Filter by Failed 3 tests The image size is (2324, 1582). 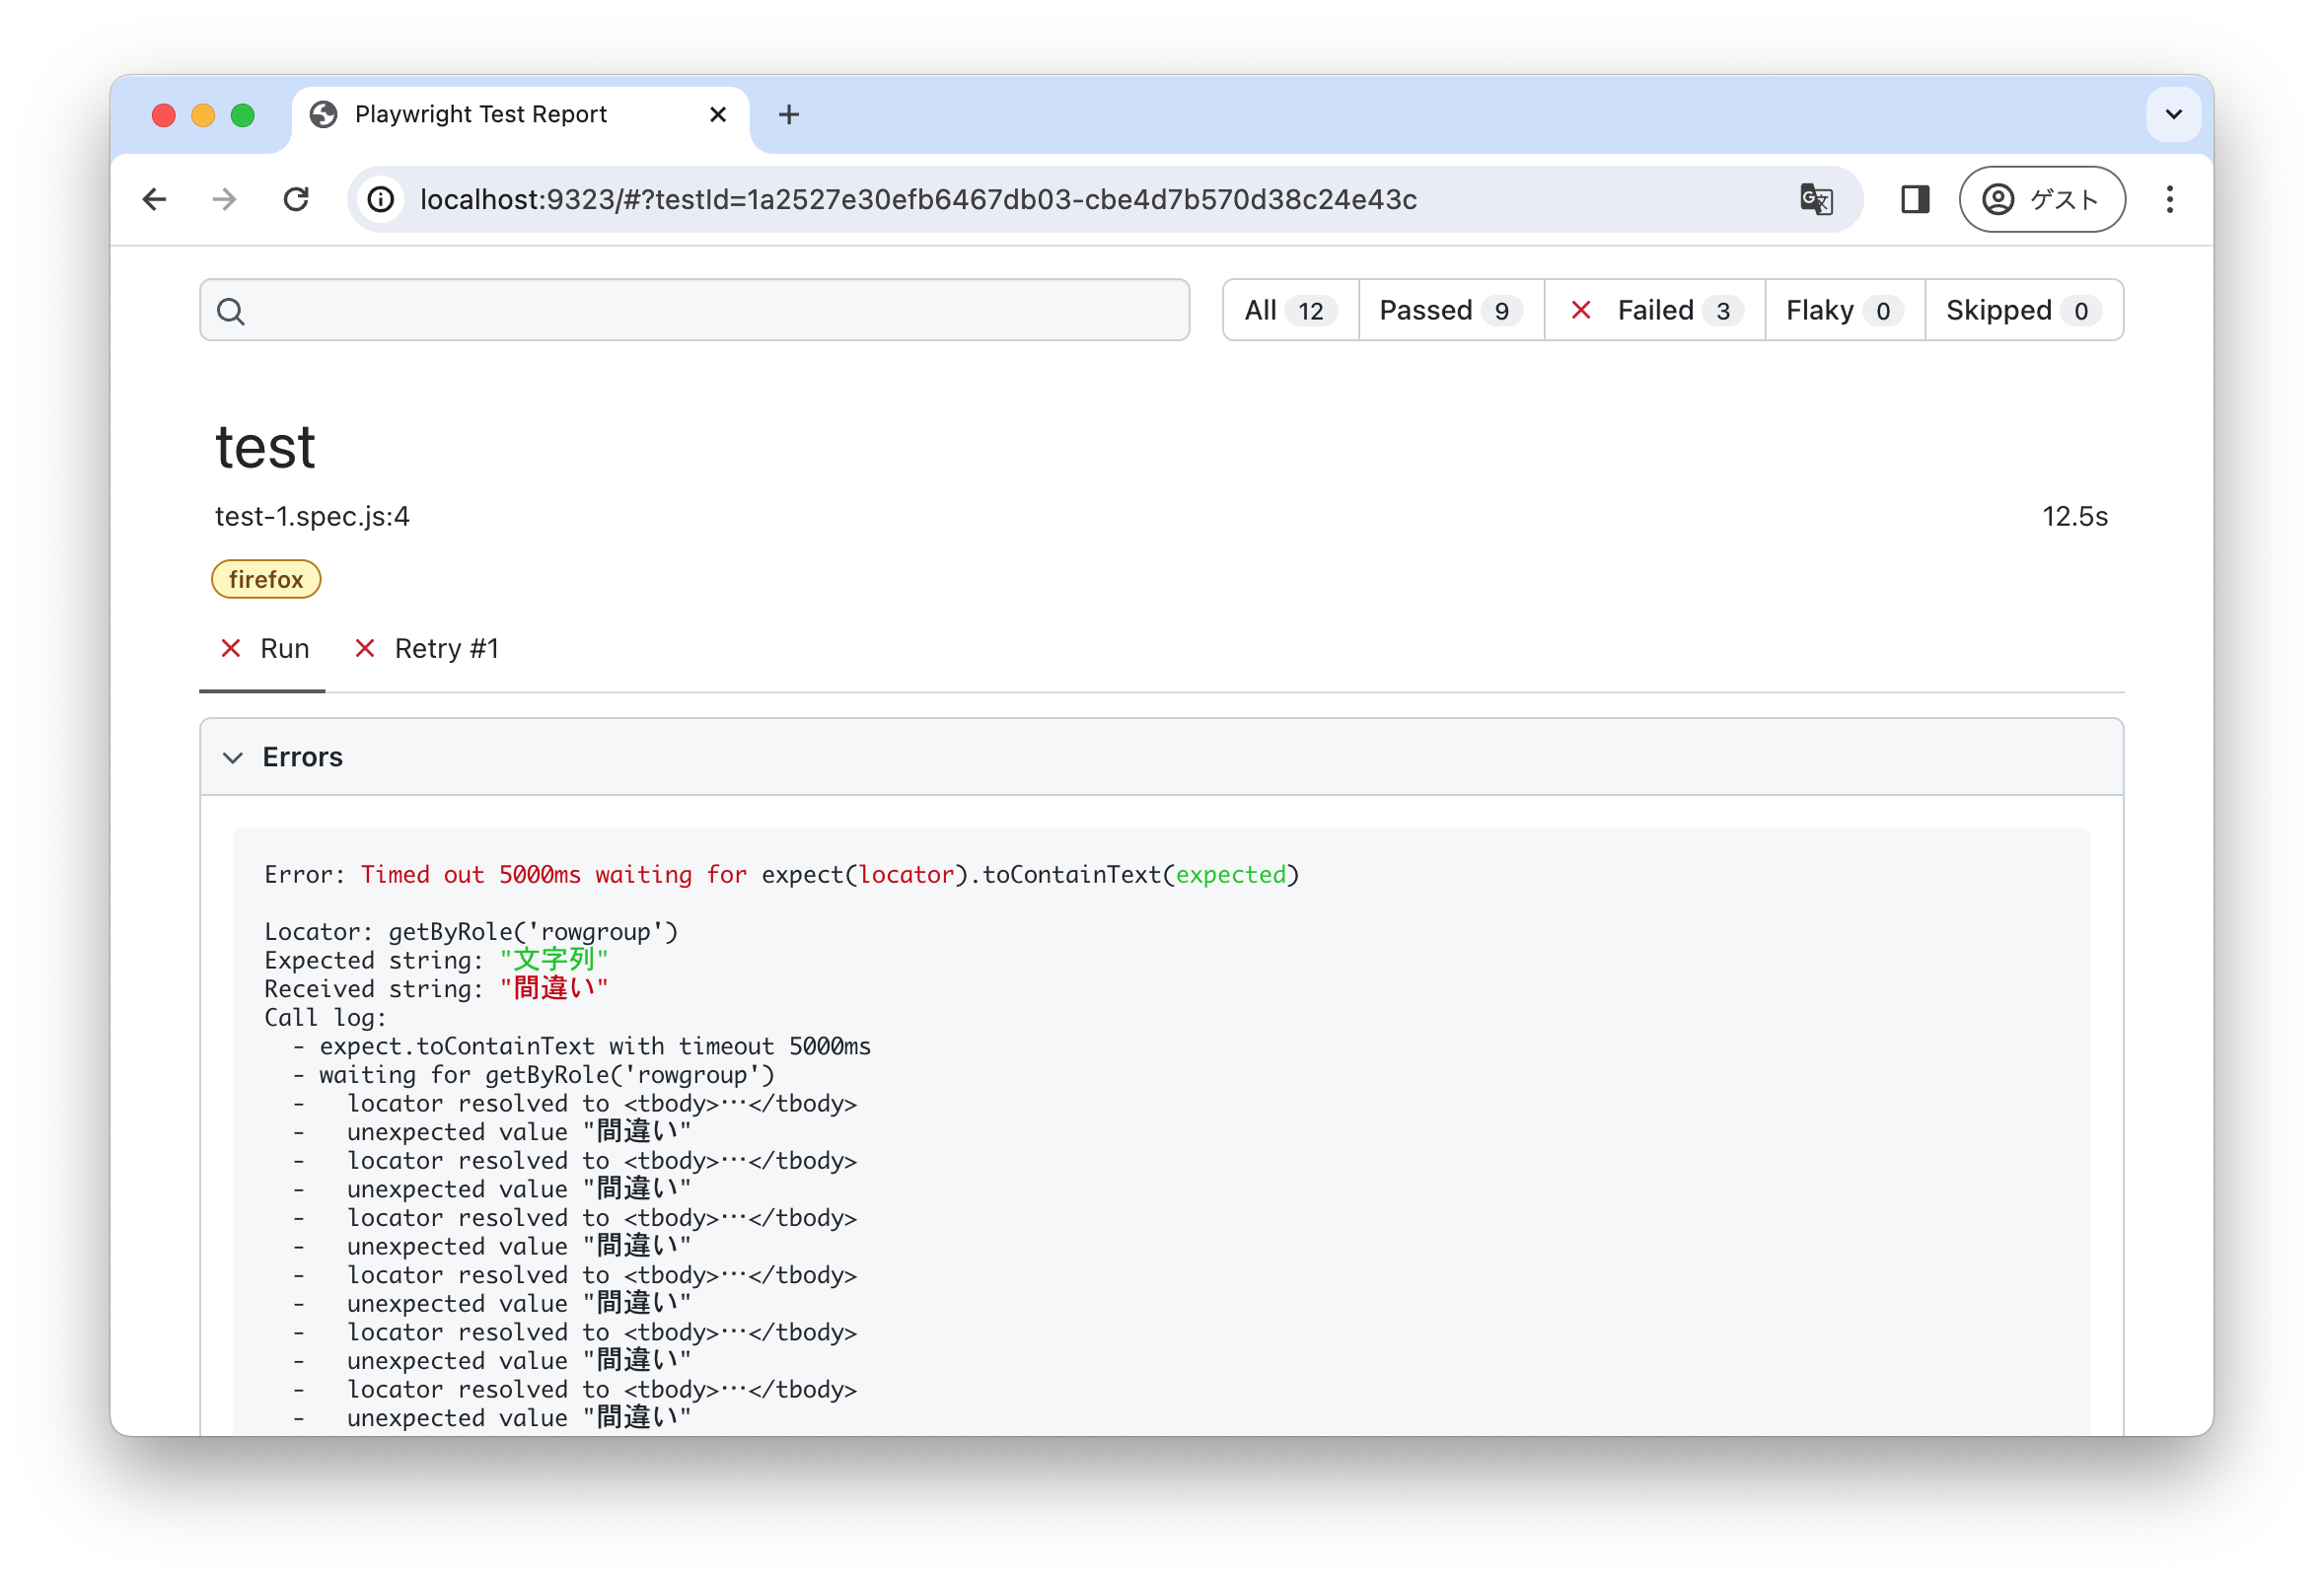(x=1655, y=310)
